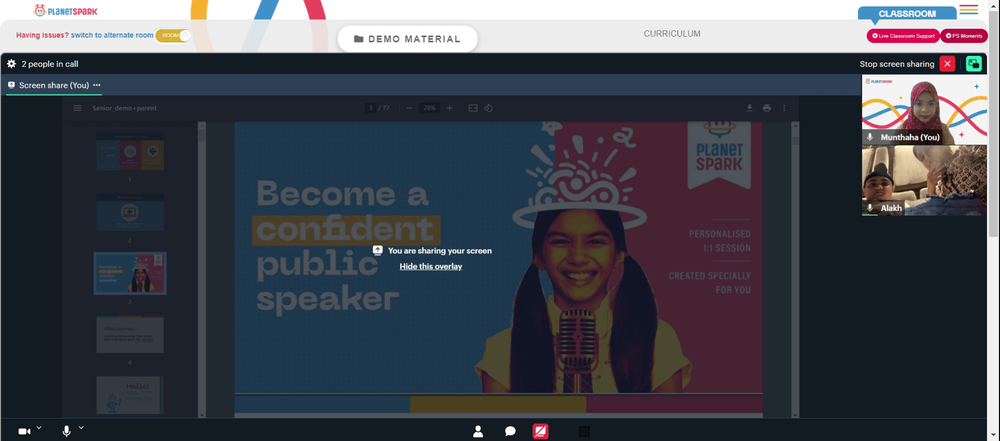Open Screen share tab more options
Viewport: 1000px width, 441px height.
97,86
